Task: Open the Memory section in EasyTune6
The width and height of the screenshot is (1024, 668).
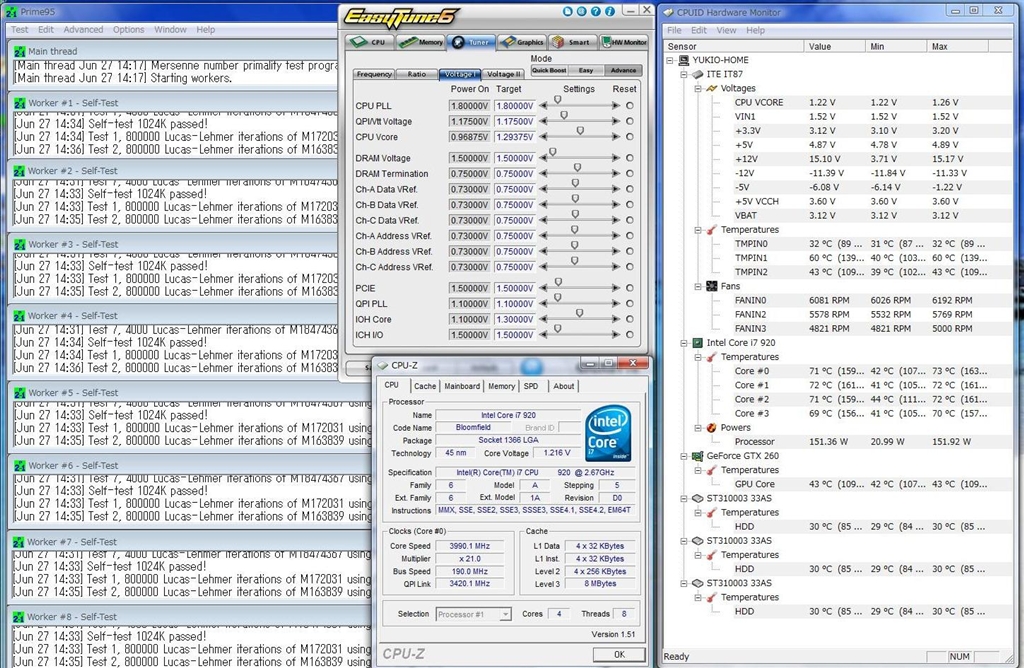Action: pos(422,43)
